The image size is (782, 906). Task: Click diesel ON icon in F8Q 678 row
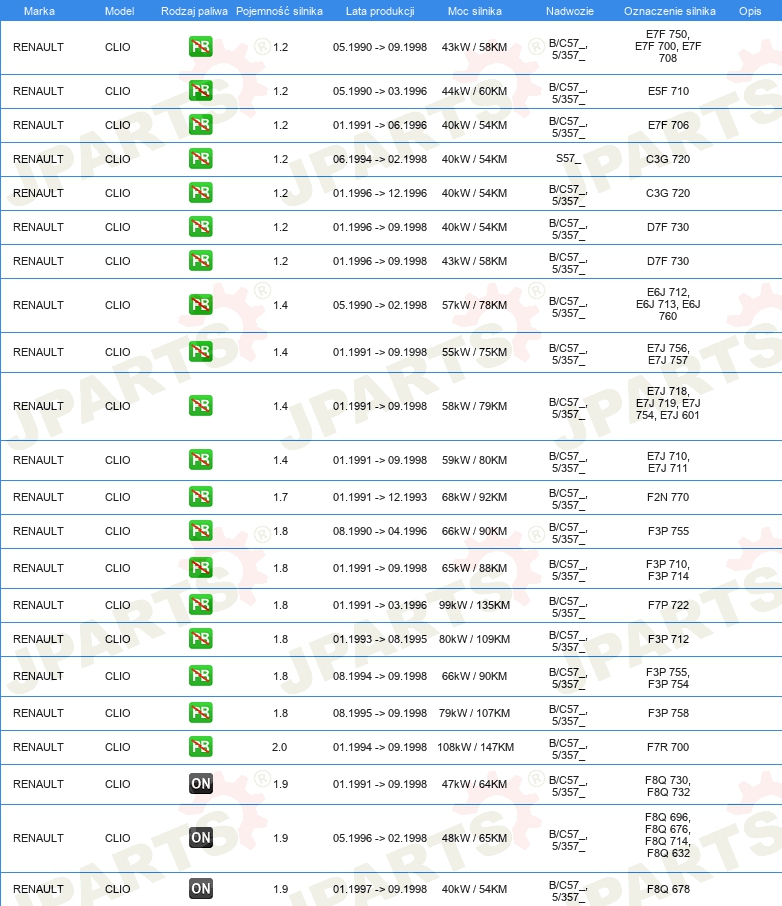click(x=201, y=889)
